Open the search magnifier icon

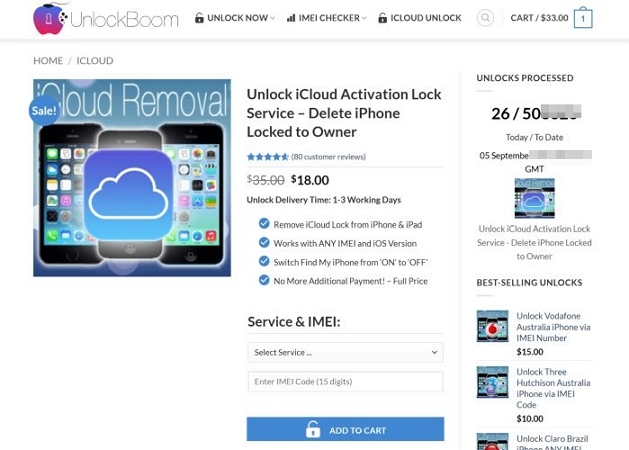485,18
